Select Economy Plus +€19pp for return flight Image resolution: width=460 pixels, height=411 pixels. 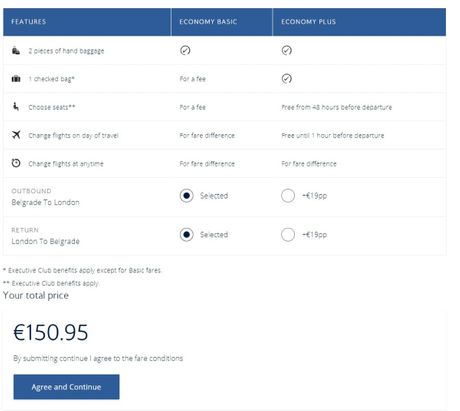(288, 235)
